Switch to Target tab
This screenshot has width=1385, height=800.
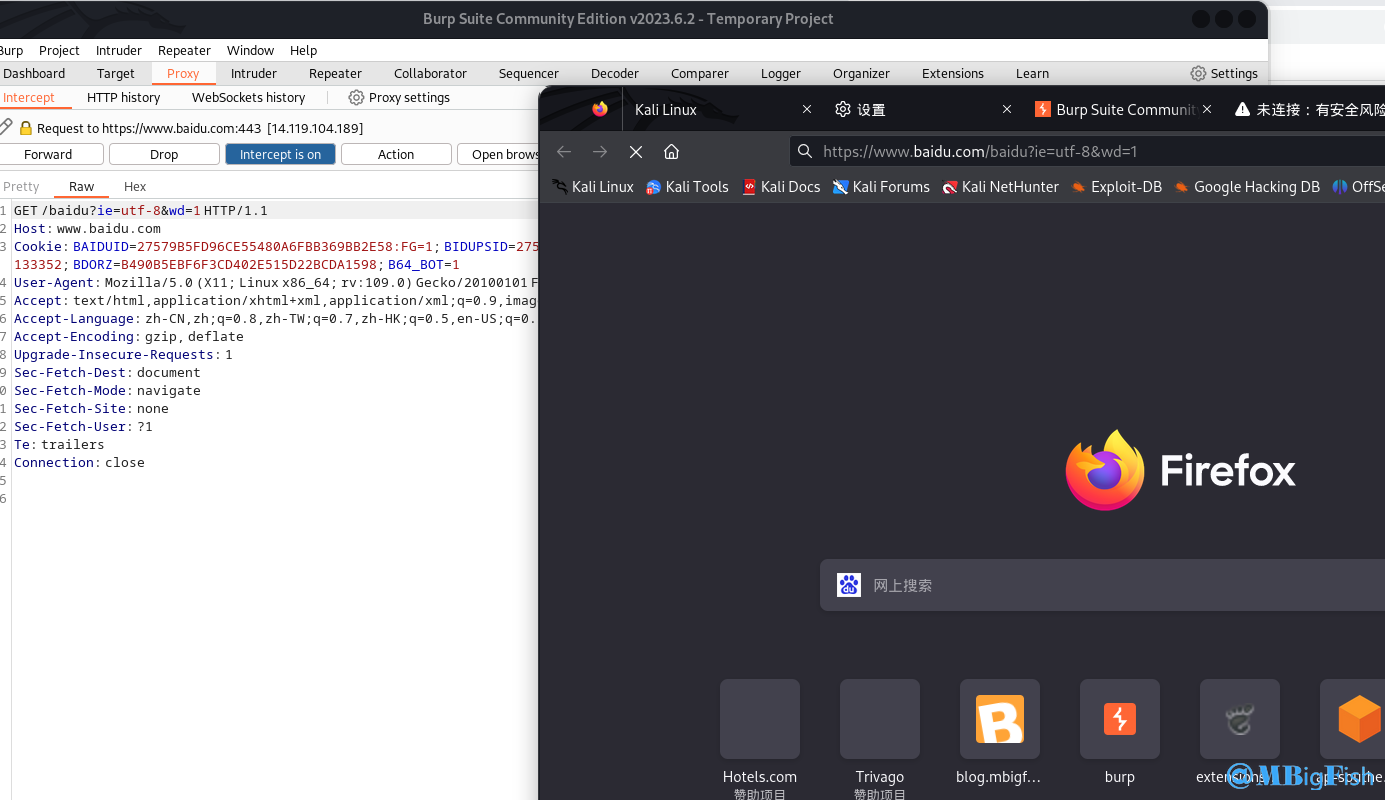[x=116, y=73]
